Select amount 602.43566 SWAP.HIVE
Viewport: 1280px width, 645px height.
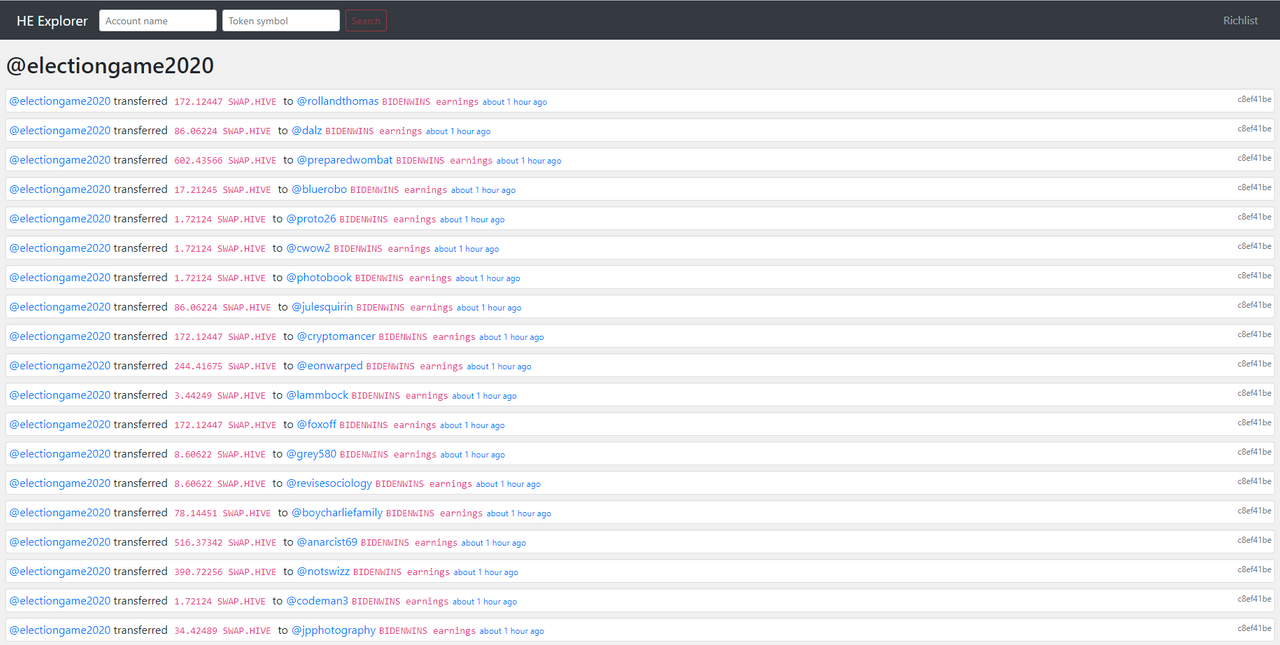(x=225, y=161)
